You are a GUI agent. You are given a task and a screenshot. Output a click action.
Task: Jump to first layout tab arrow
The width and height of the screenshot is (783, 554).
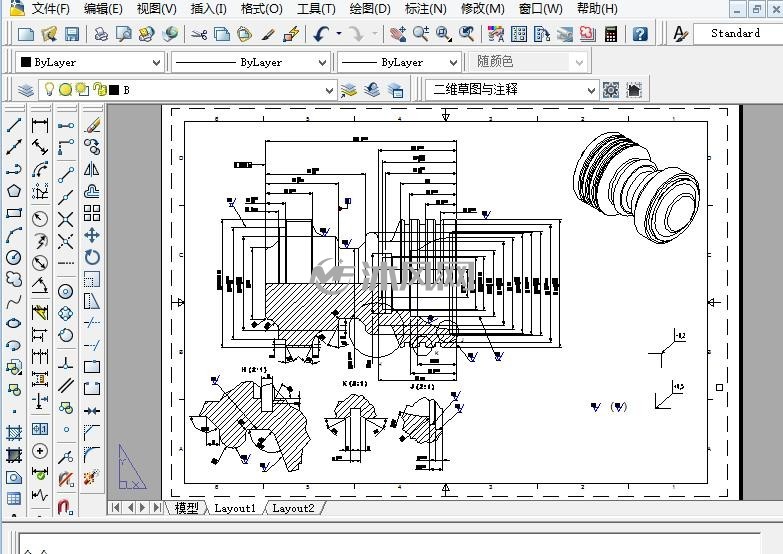116,508
